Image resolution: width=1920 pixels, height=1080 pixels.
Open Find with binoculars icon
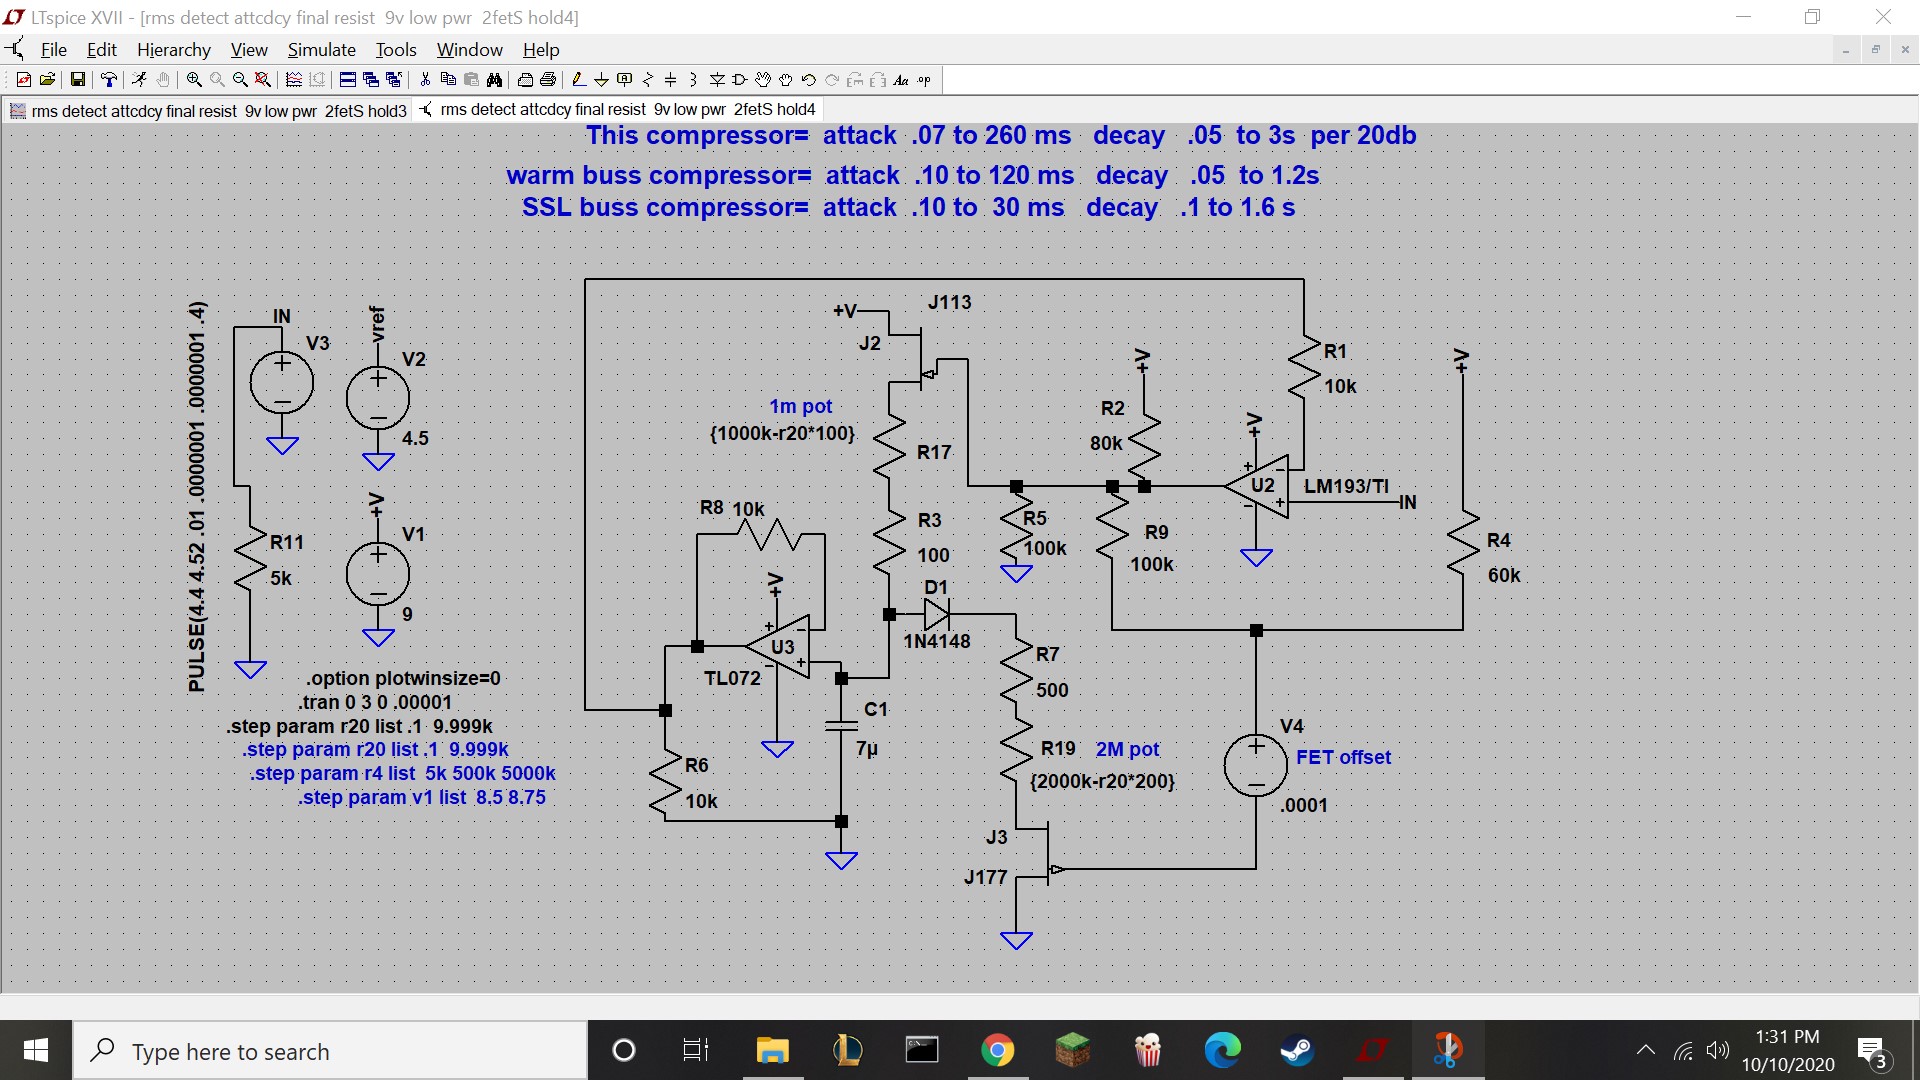tap(494, 80)
